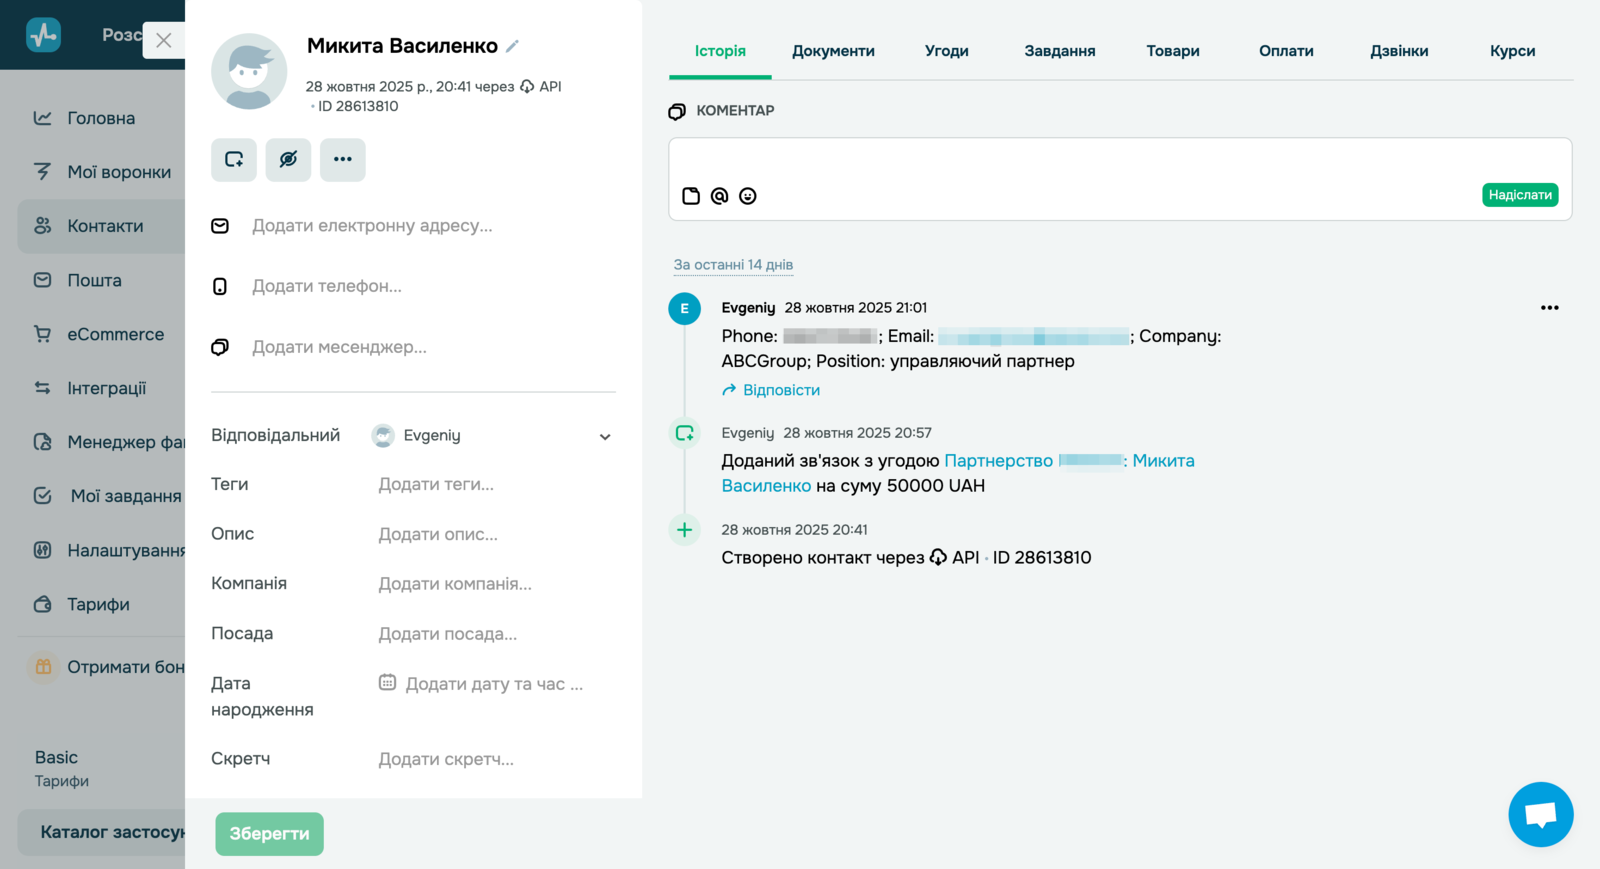
Task: Click the Надіслати button
Action: click(1520, 195)
